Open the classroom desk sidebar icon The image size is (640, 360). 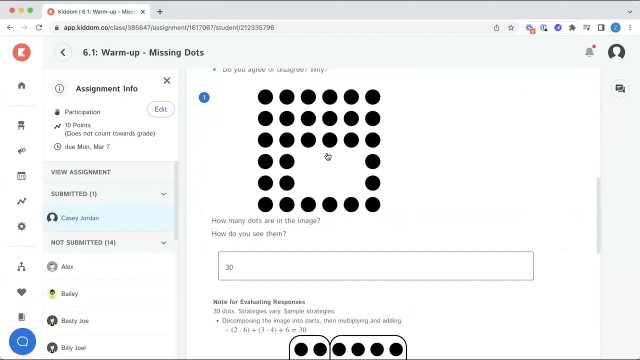pyautogui.click(x=21, y=125)
